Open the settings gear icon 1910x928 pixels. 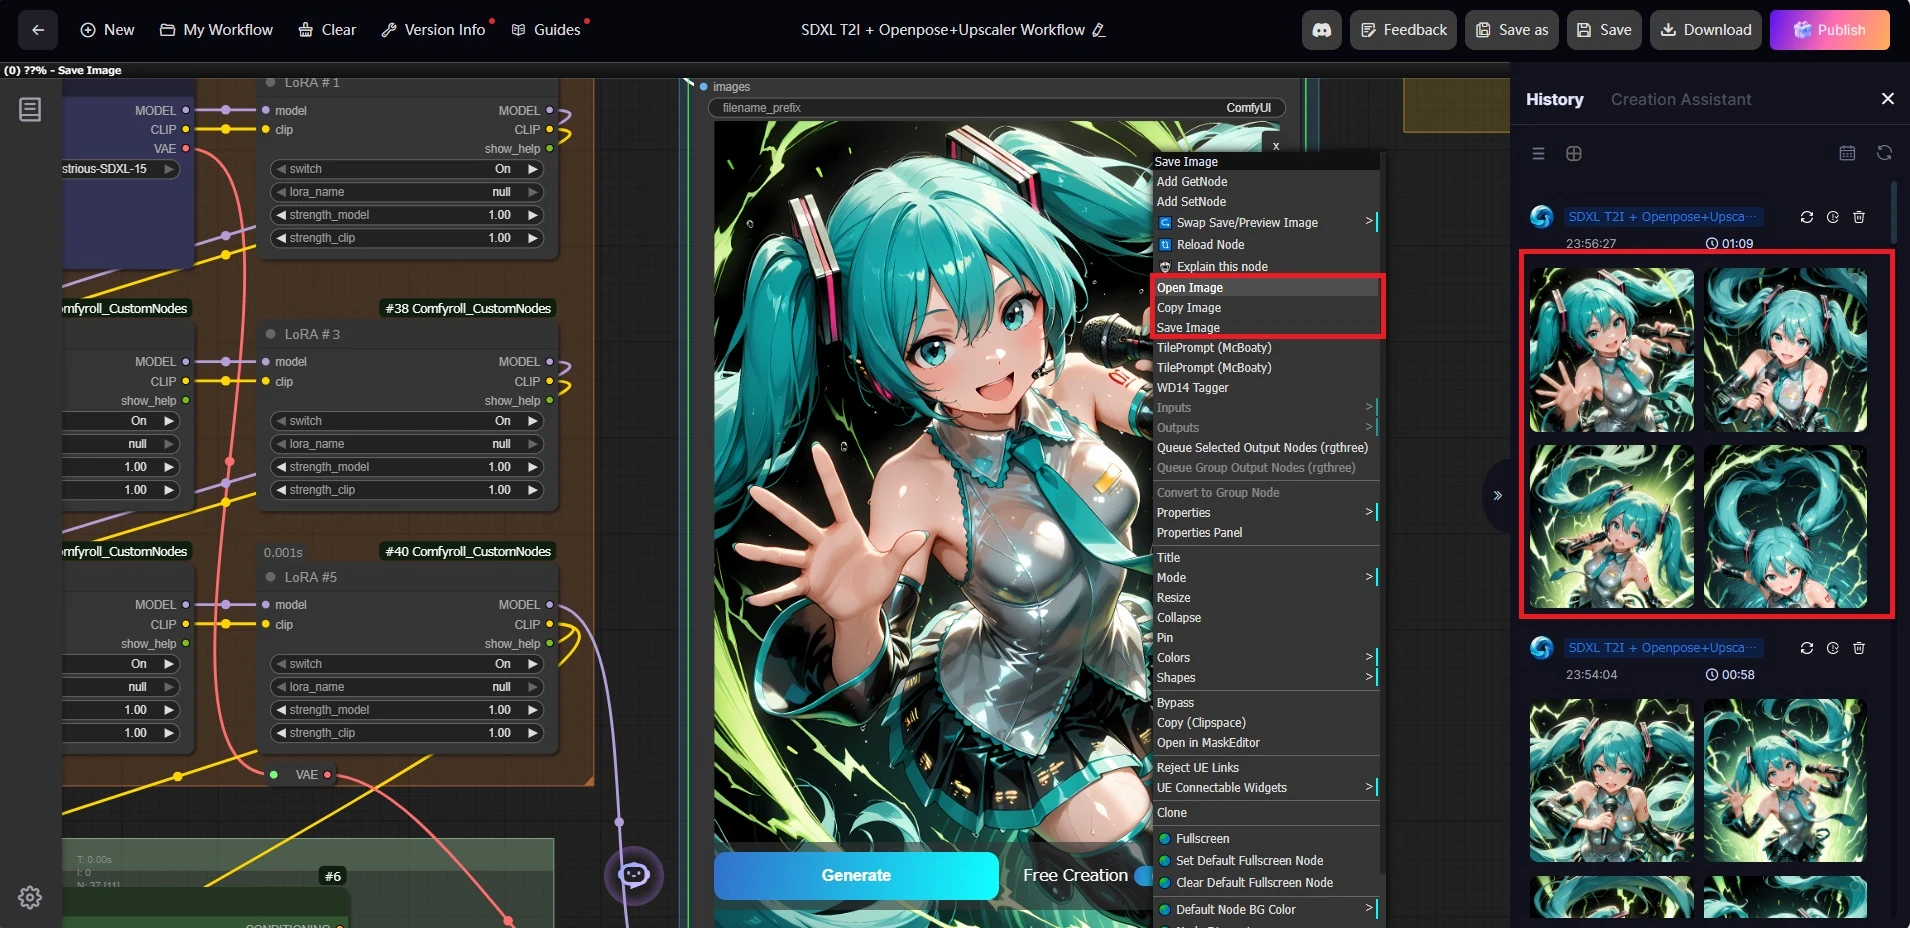click(30, 897)
